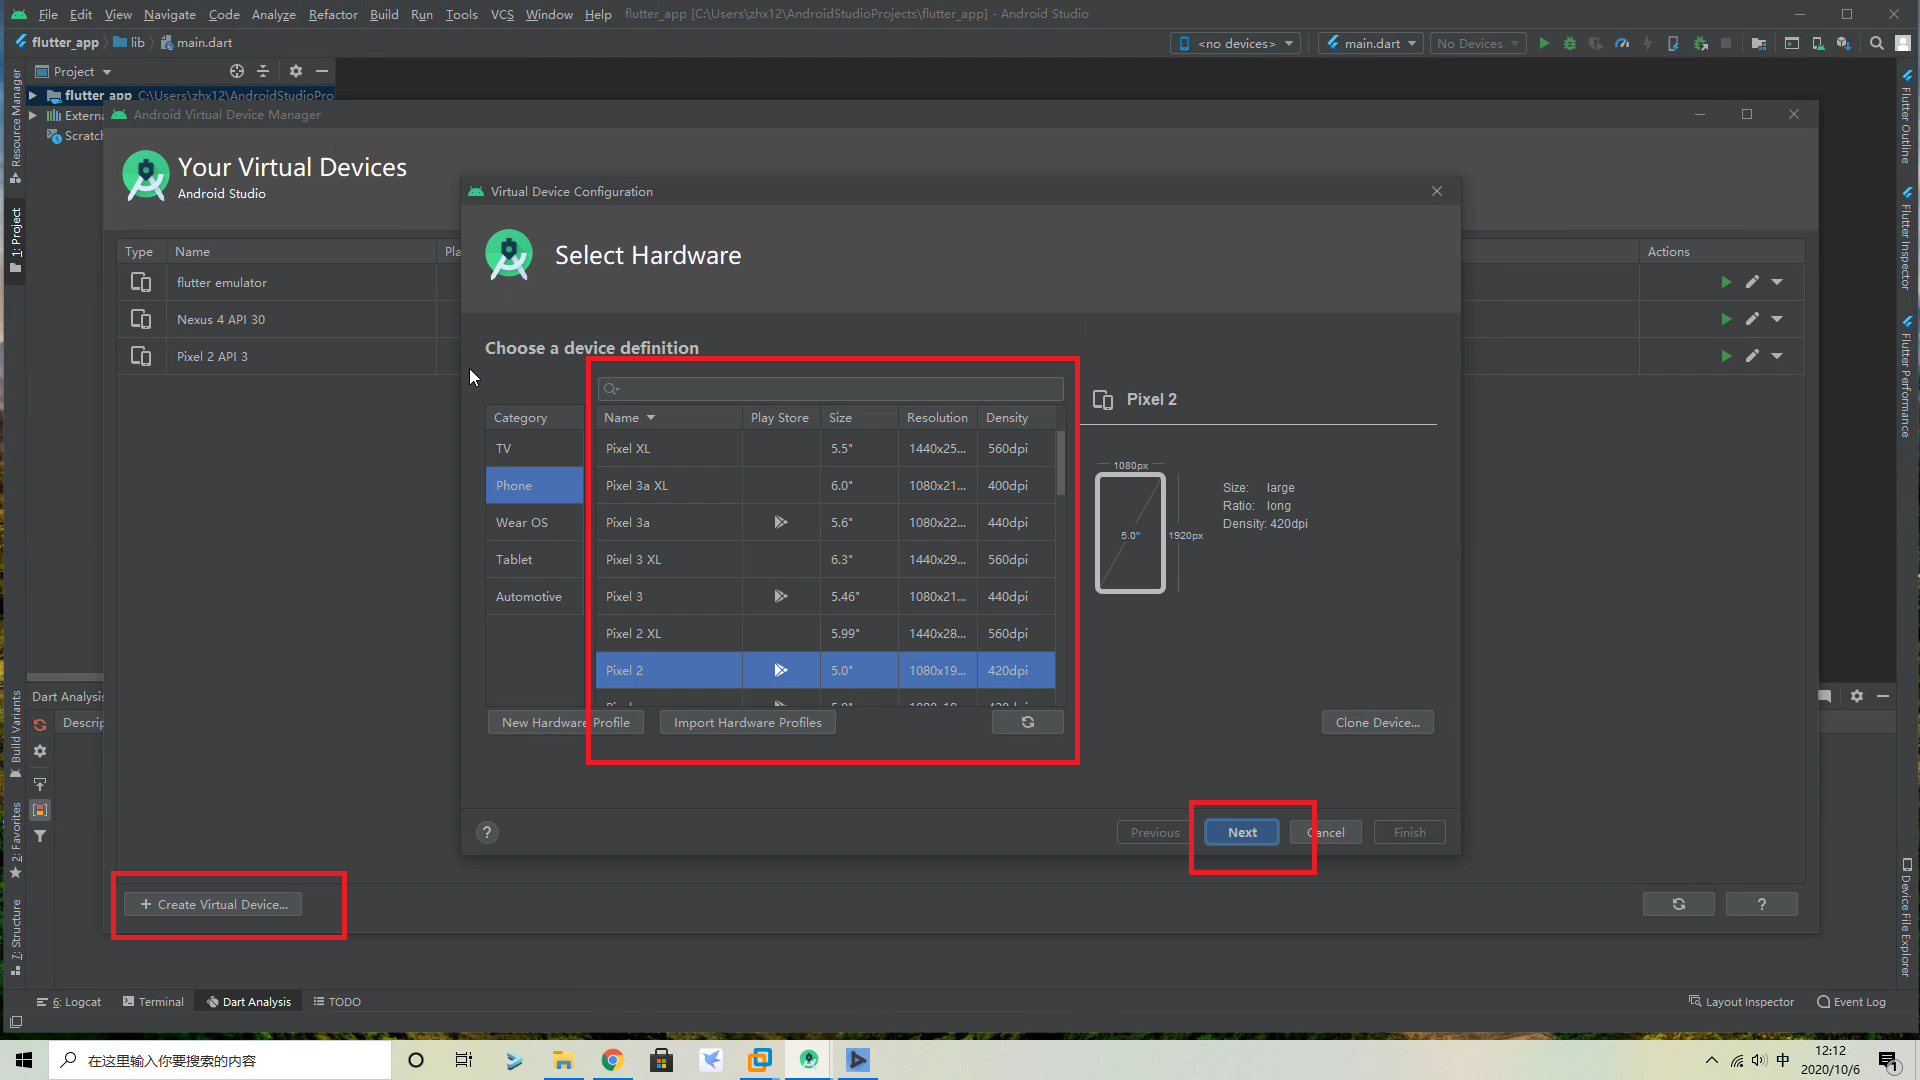Click Search Everywhere magnifier icon

(1877, 43)
